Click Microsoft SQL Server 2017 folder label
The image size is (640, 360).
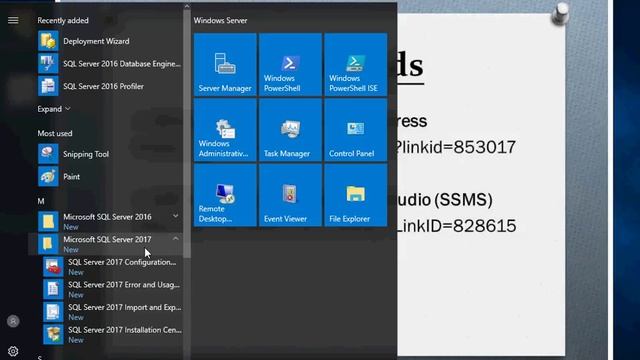[x=107, y=239]
